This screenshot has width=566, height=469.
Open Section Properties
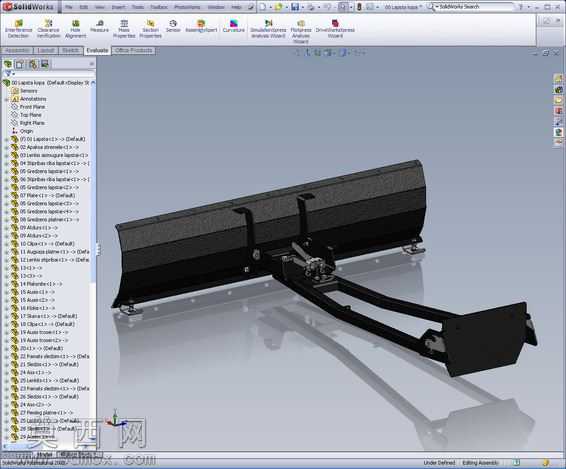point(151,29)
